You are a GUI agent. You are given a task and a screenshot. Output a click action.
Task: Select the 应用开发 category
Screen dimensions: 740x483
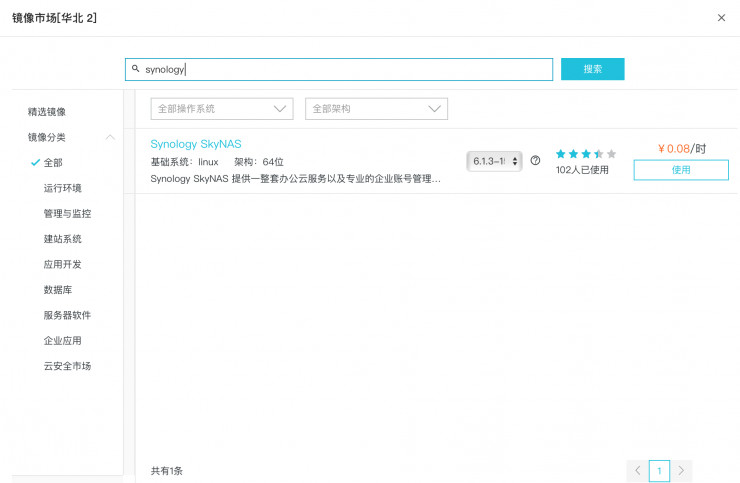(x=62, y=264)
